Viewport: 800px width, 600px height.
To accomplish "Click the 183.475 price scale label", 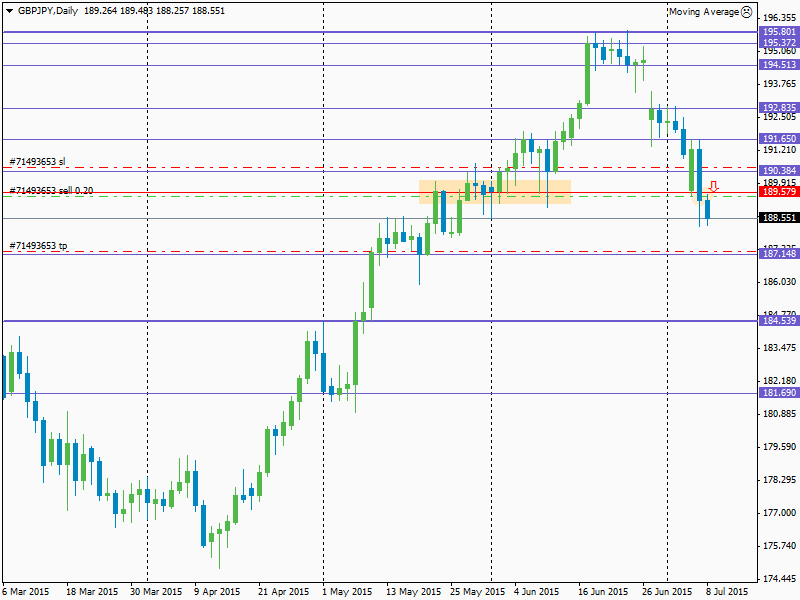I will click(x=779, y=348).
